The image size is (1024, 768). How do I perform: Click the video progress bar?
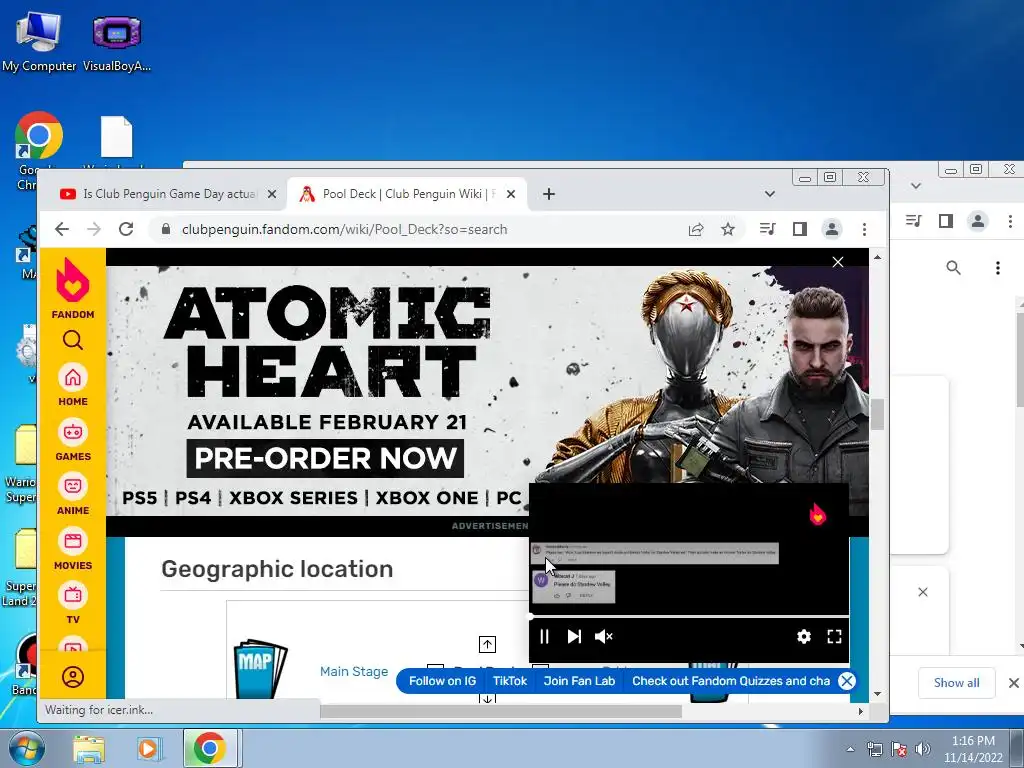688,616
